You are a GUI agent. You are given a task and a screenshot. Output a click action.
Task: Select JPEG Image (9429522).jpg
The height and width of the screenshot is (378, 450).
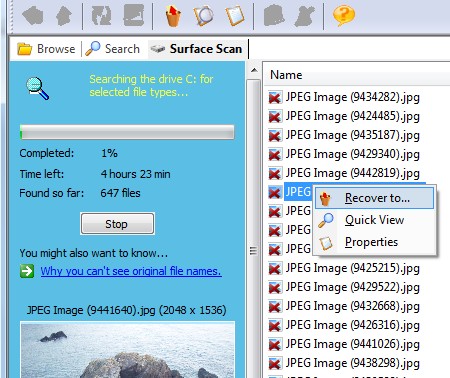point(353,287)
